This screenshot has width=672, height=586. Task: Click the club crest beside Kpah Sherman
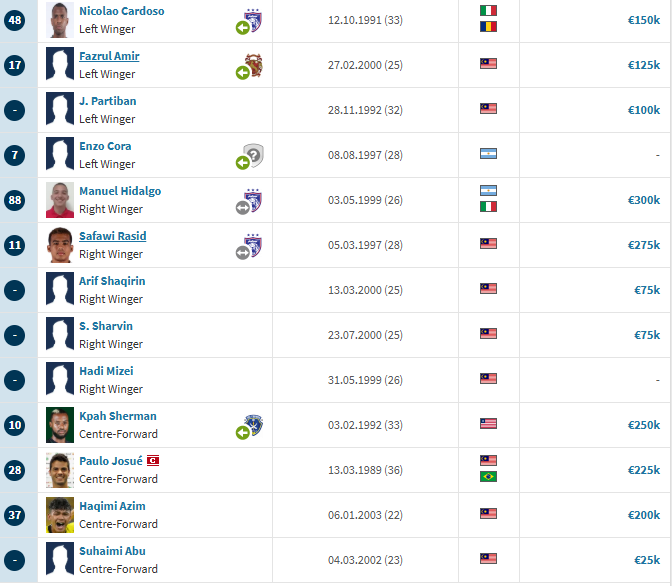click(253, 425)
